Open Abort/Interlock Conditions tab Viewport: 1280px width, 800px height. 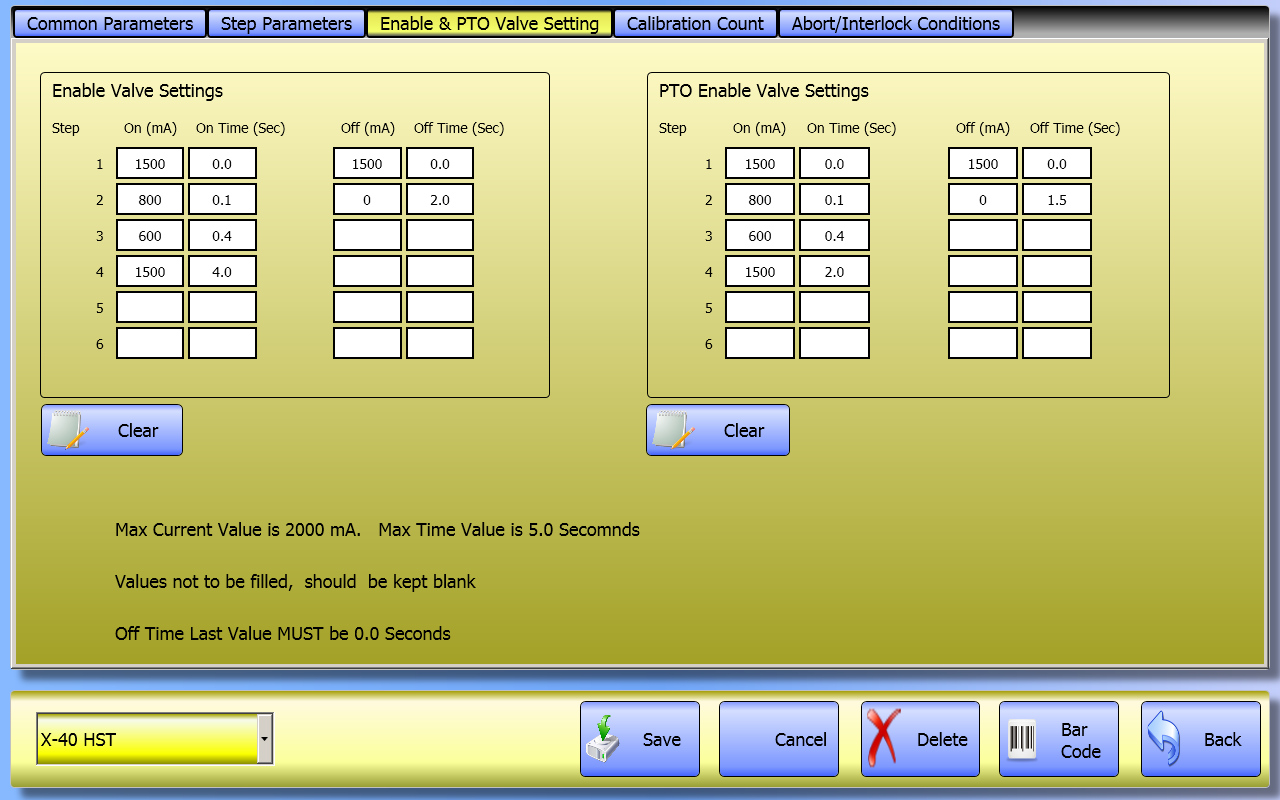895,24
